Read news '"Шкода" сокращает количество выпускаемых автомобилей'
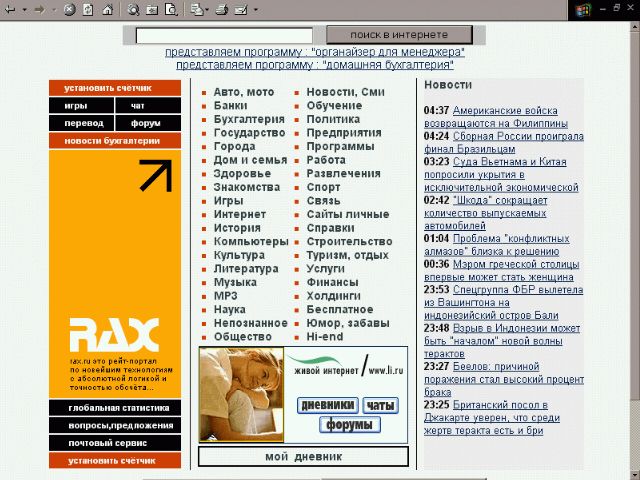The width and height of the screenshot is (640, 480). click(486, 213)
